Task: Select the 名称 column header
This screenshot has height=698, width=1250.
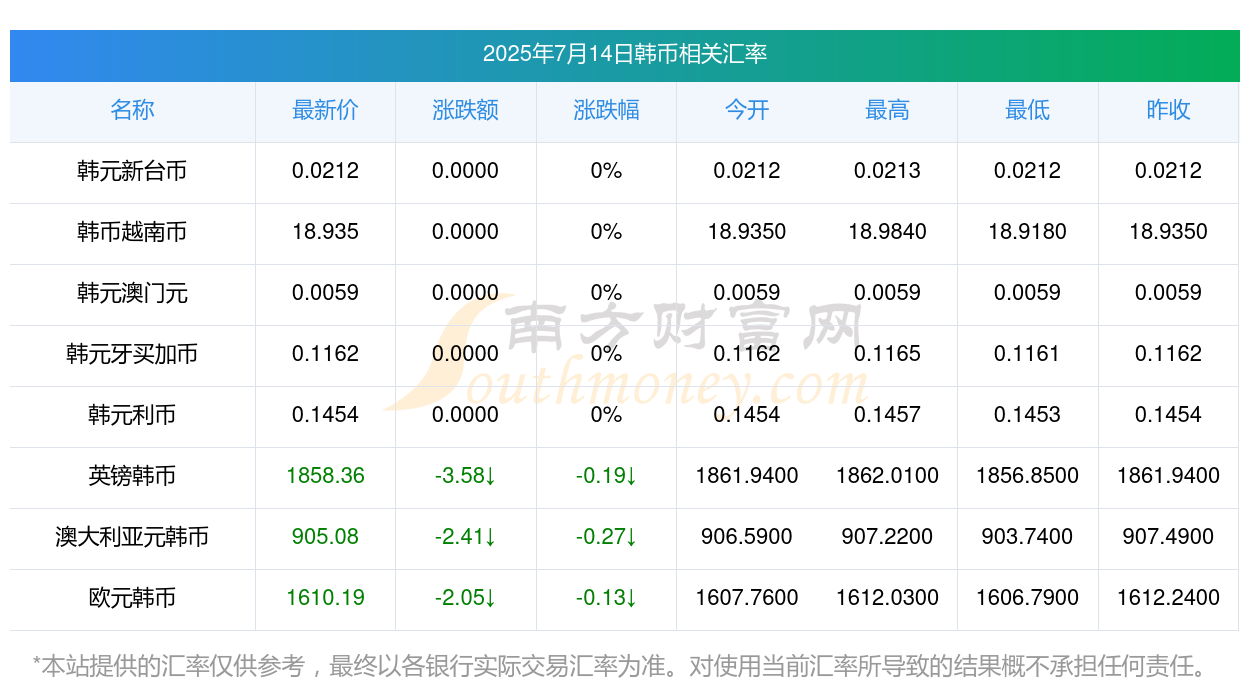Action: [x=132, y=110]
